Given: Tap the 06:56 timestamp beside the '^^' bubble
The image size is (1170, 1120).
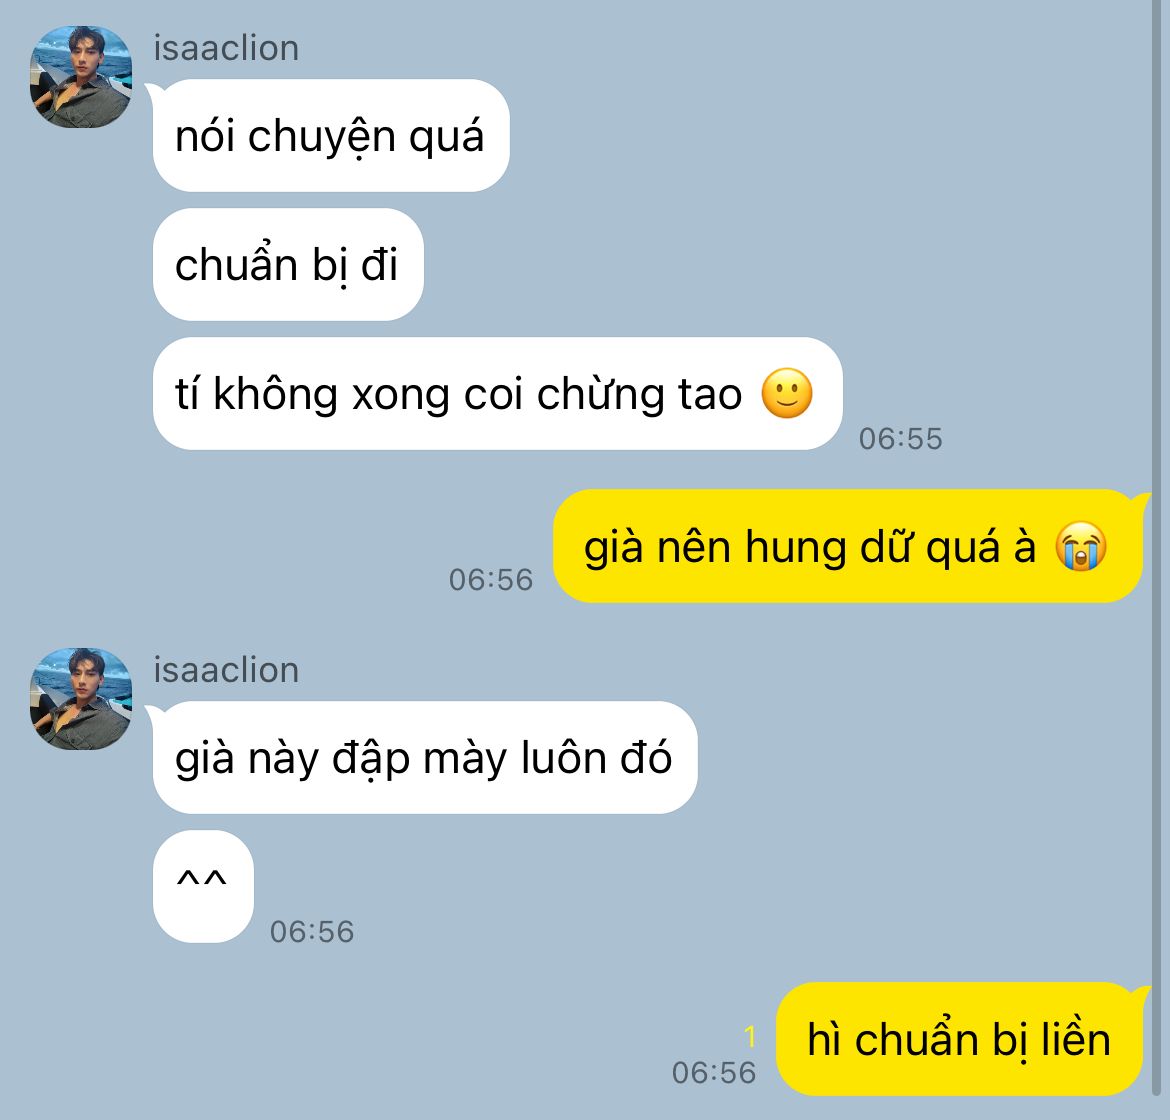Looking at the screenshot, I should tap(312, 932).
